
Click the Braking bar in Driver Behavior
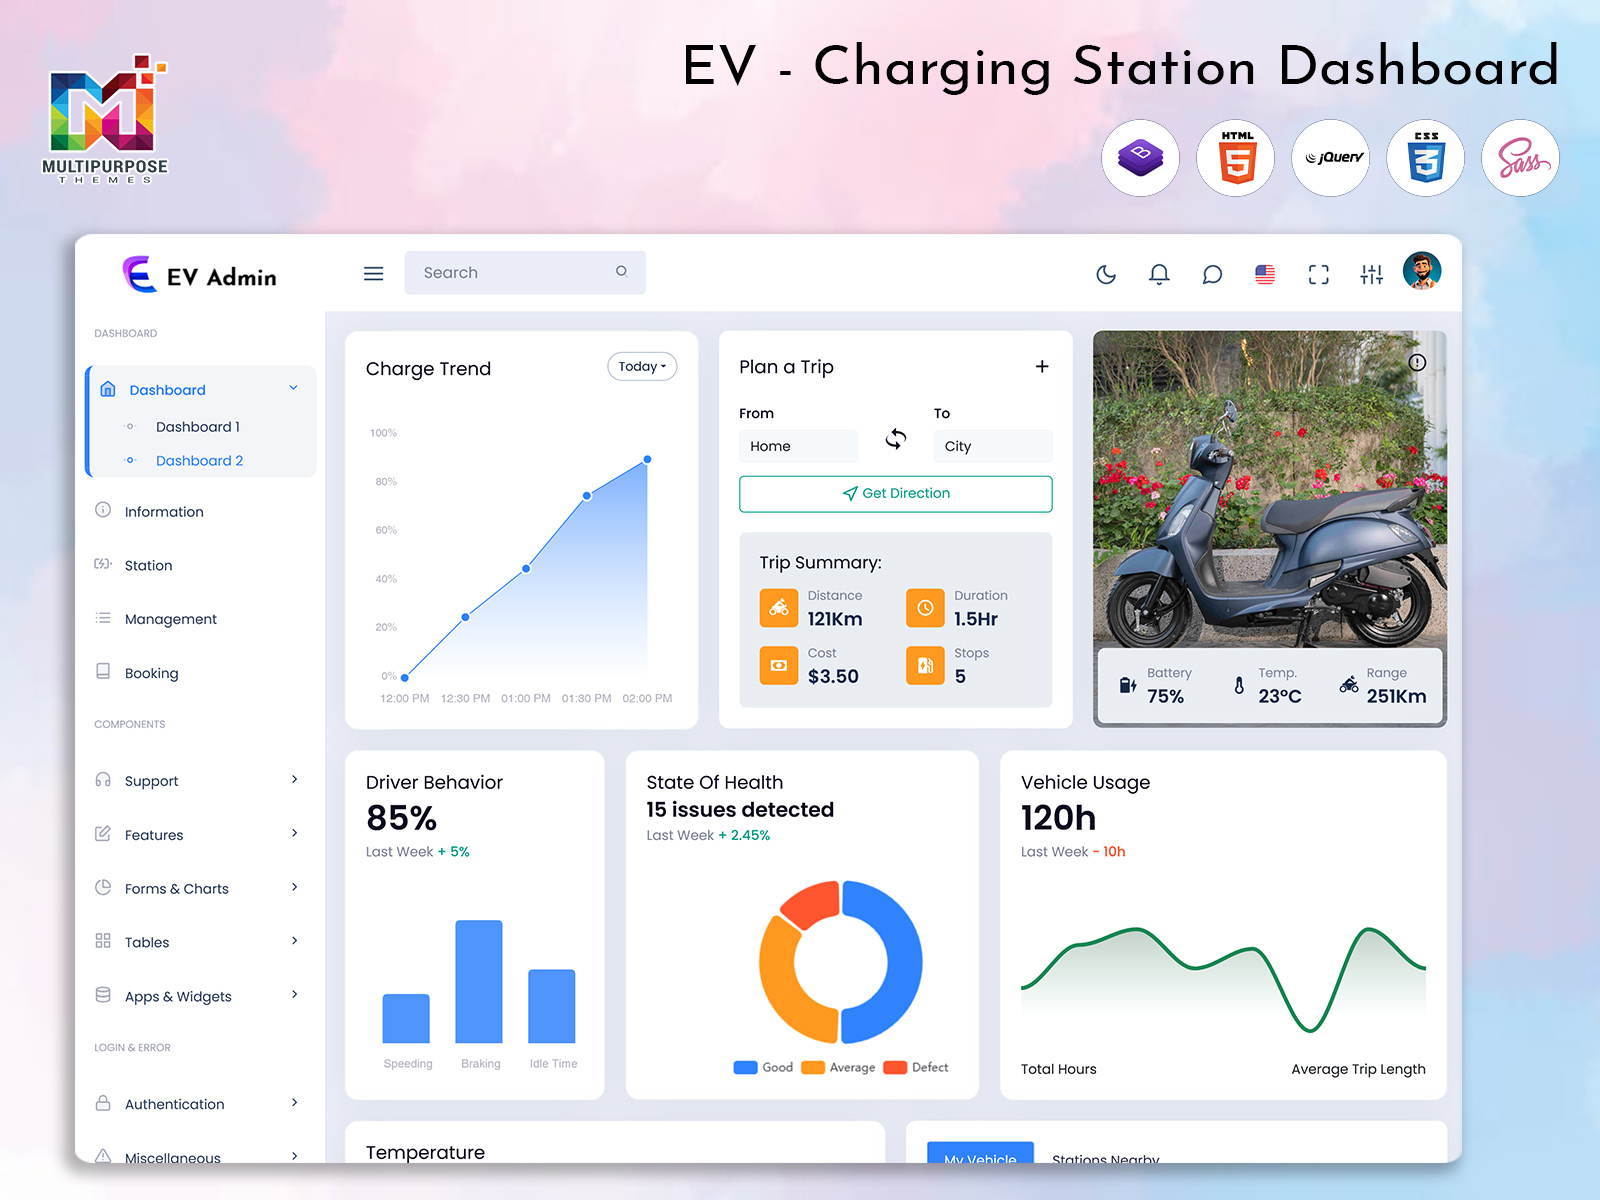(x=479, y=982)
